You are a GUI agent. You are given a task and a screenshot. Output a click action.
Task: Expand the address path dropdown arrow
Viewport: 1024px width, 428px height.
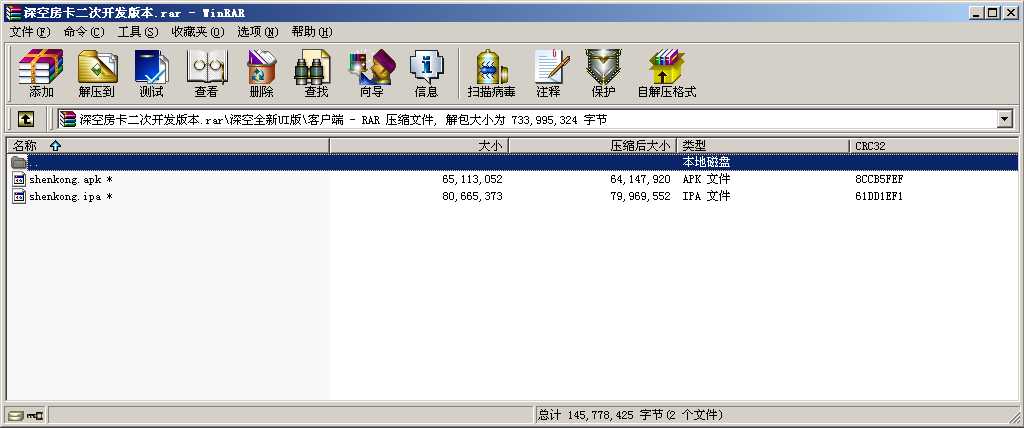coord(1004,119)
